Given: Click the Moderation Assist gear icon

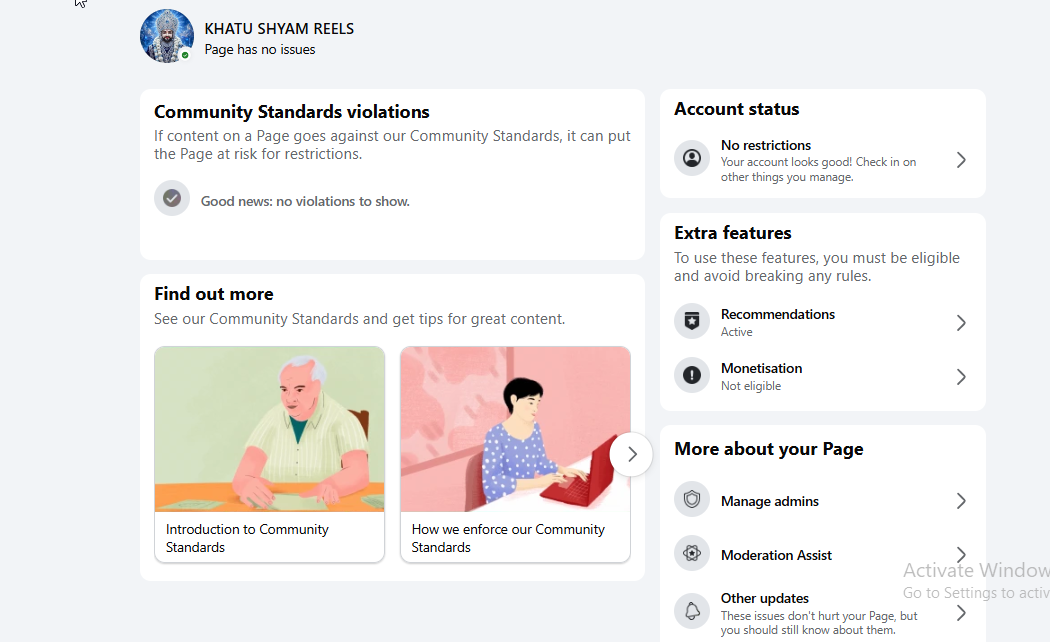Looking at the screenshot, I should [x=692, y=553].
